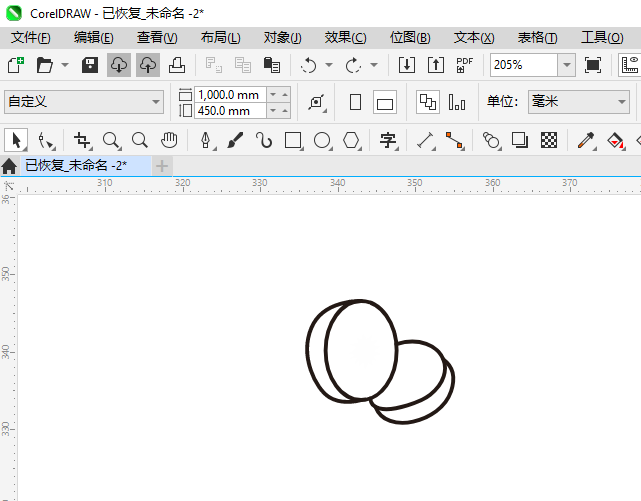
Task: Choose the Rectangle tool
Action: (293, 140)
